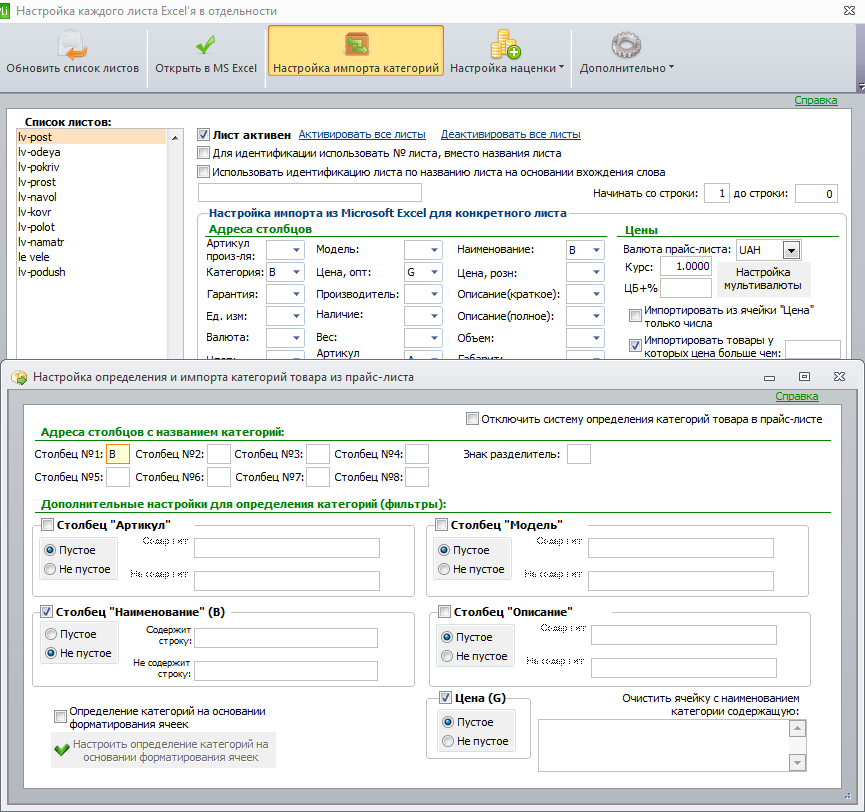Maximize the category settings dialog
The height and width of the screenshot is (812, 865).
pos(804,377)
